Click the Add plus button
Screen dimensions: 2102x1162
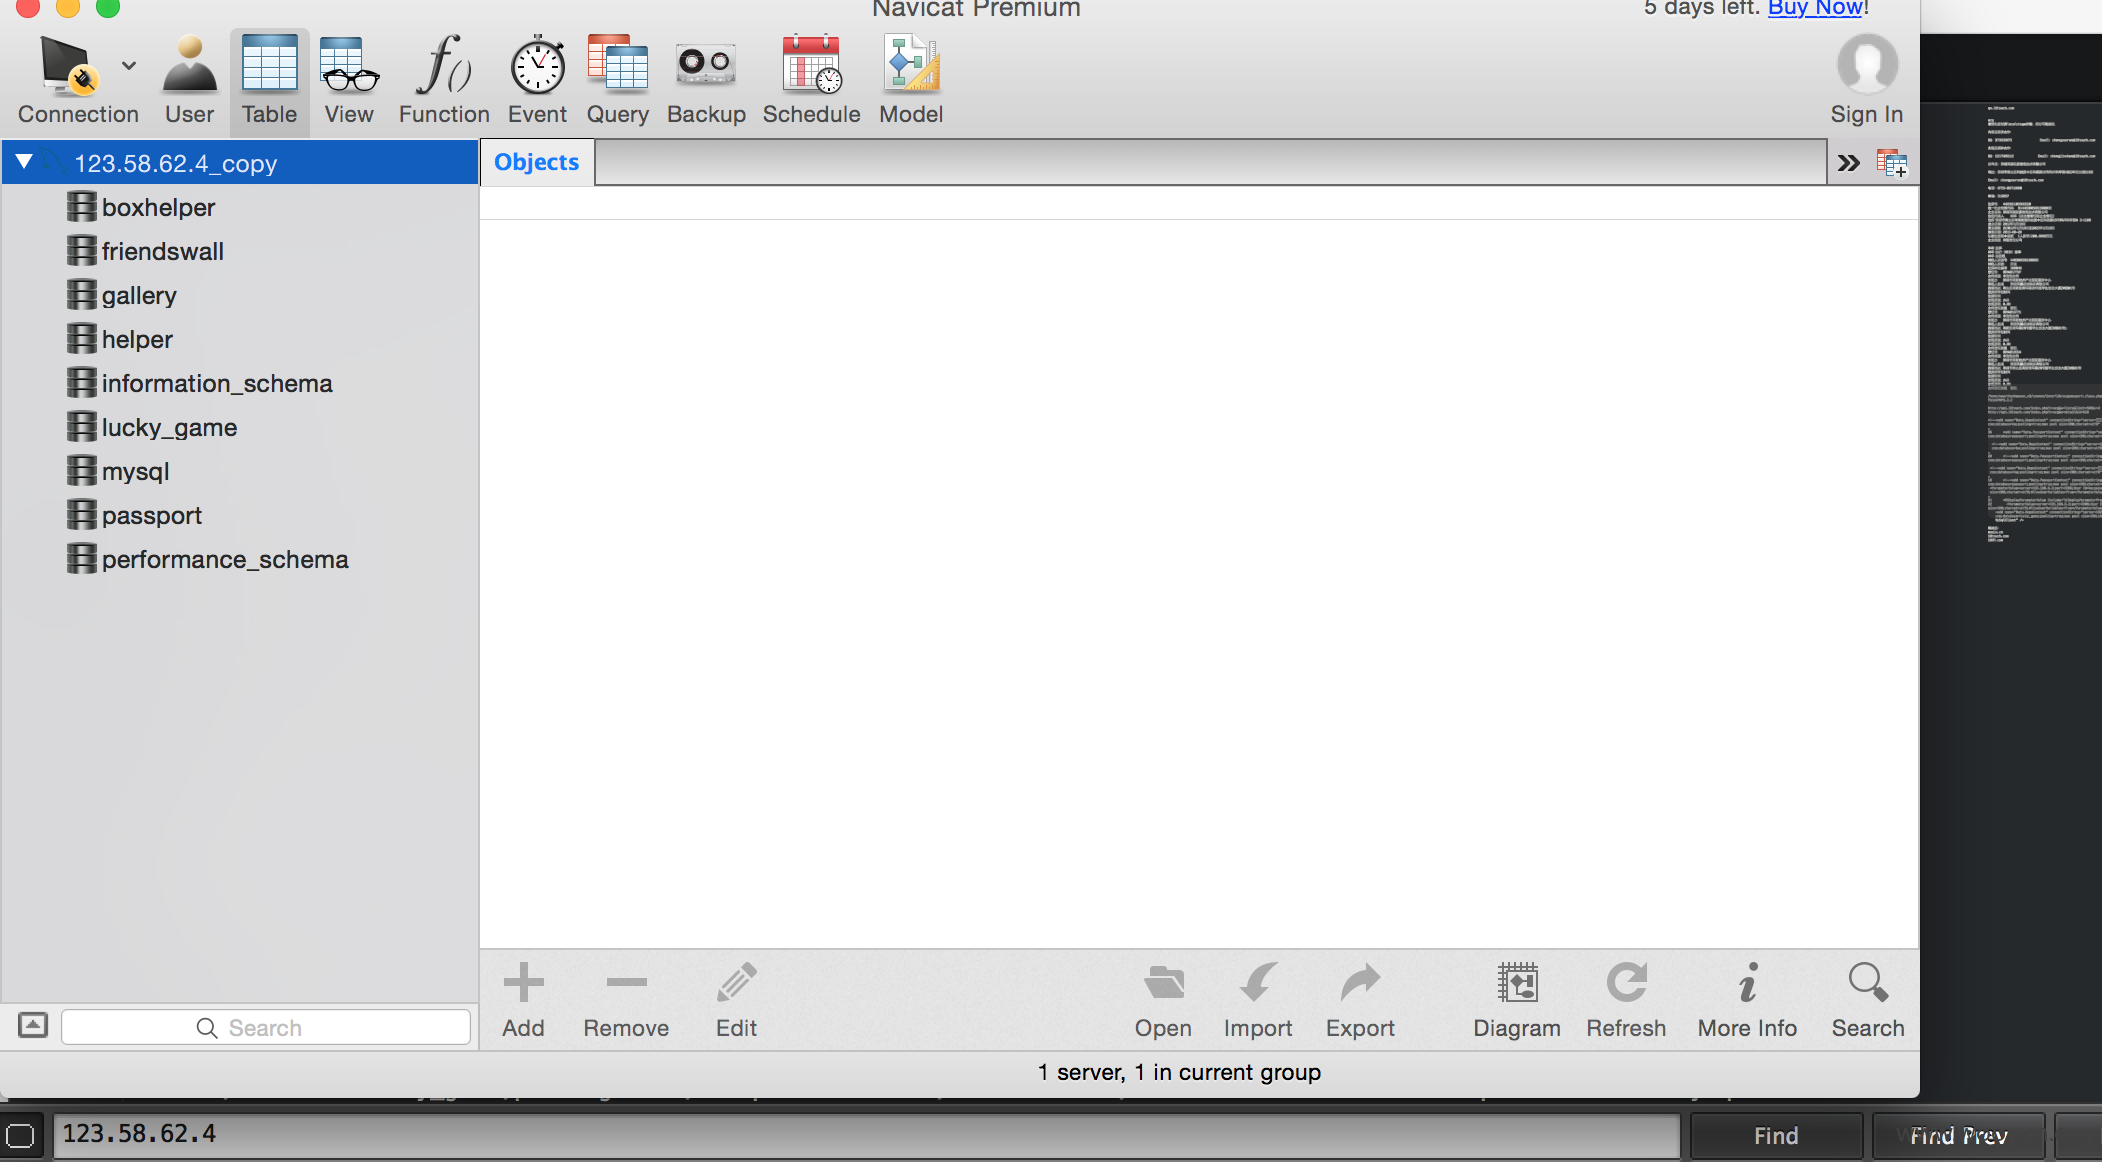(523, 1000)
